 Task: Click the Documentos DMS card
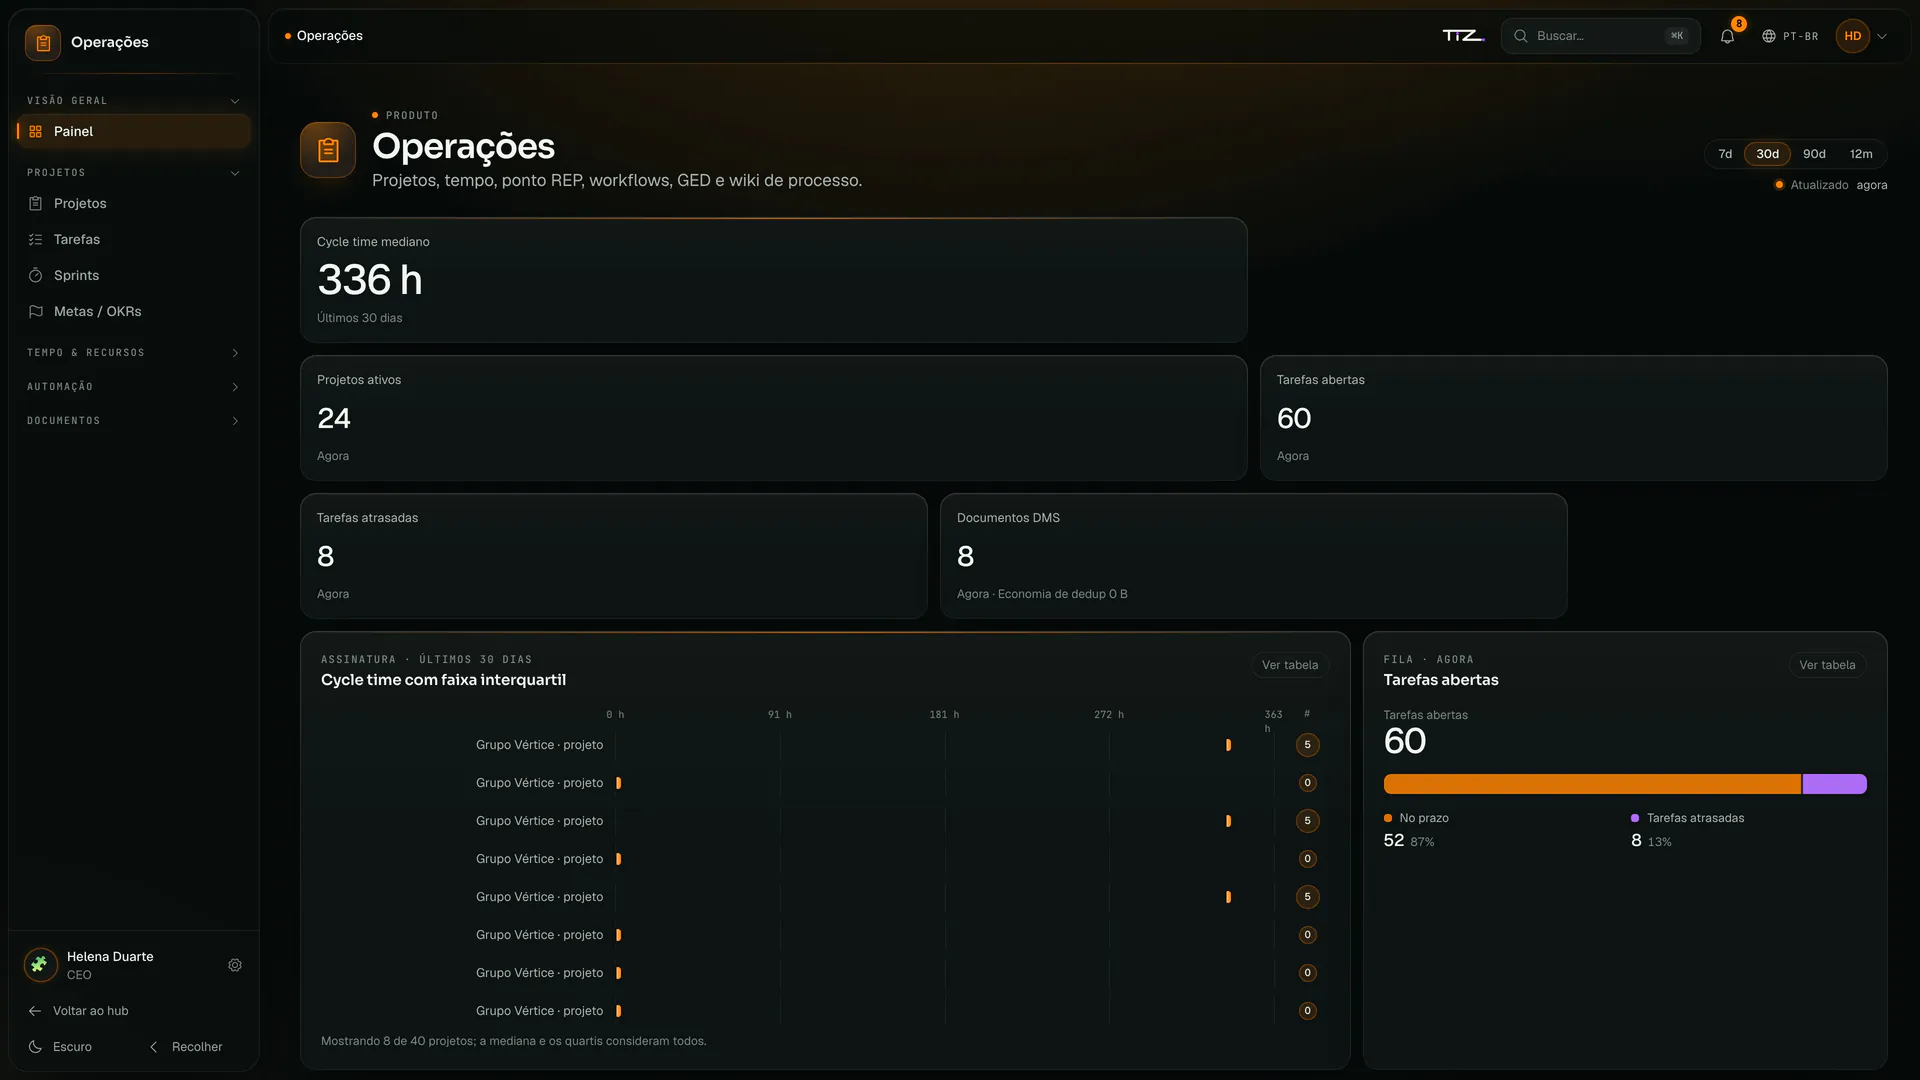[x=1253, y=556]
